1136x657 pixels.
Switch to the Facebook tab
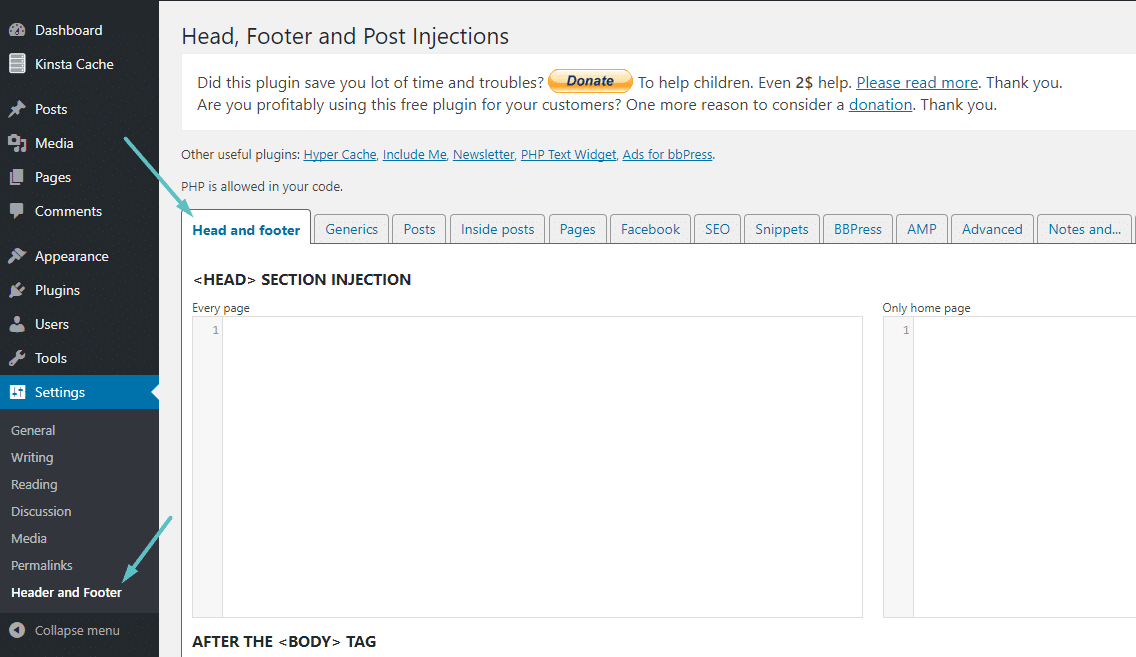pos(650,228)
